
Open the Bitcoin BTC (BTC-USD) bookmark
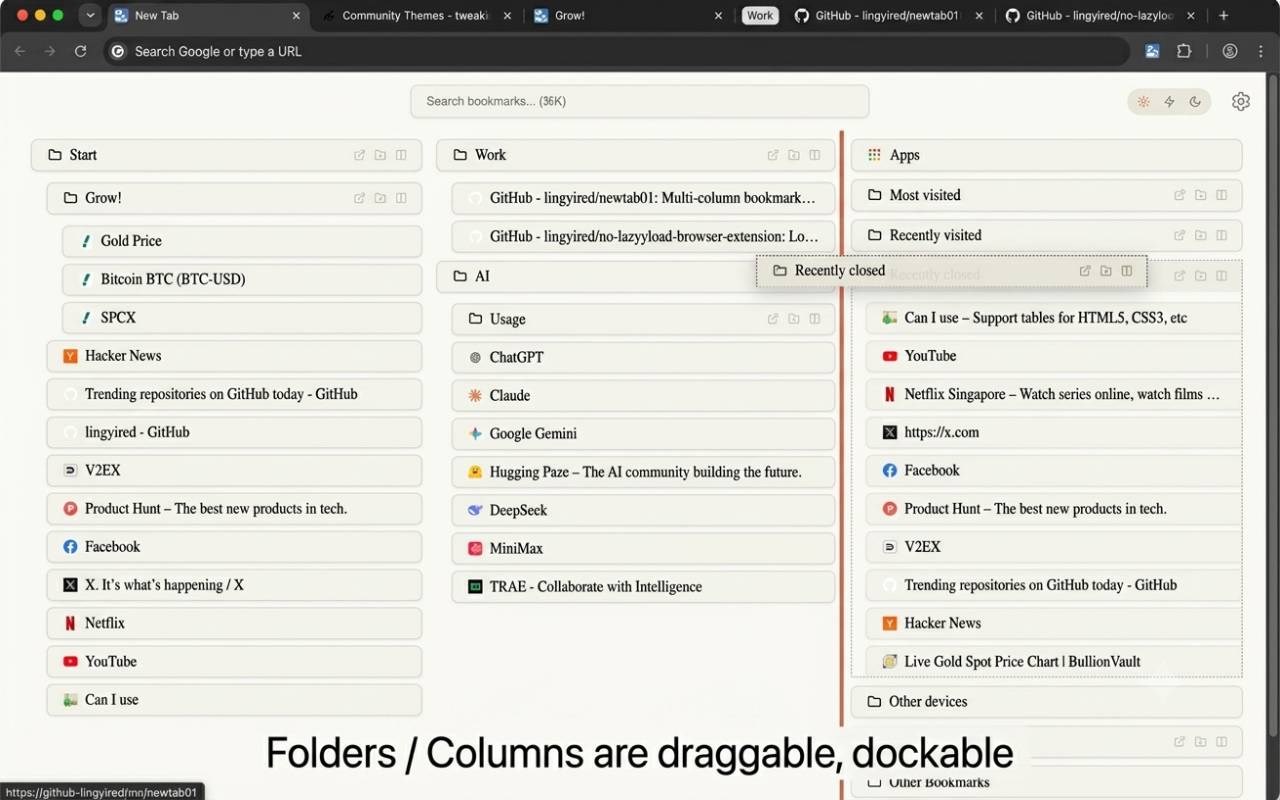[242, 279]
